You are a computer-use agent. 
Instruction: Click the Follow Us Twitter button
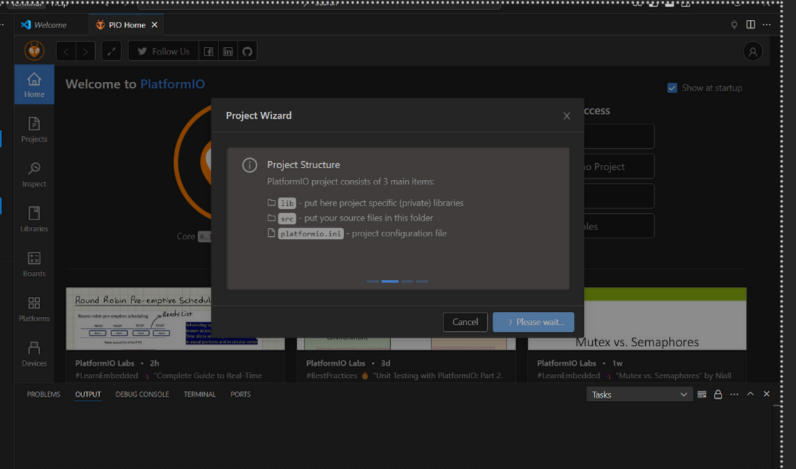coord(163,51)
